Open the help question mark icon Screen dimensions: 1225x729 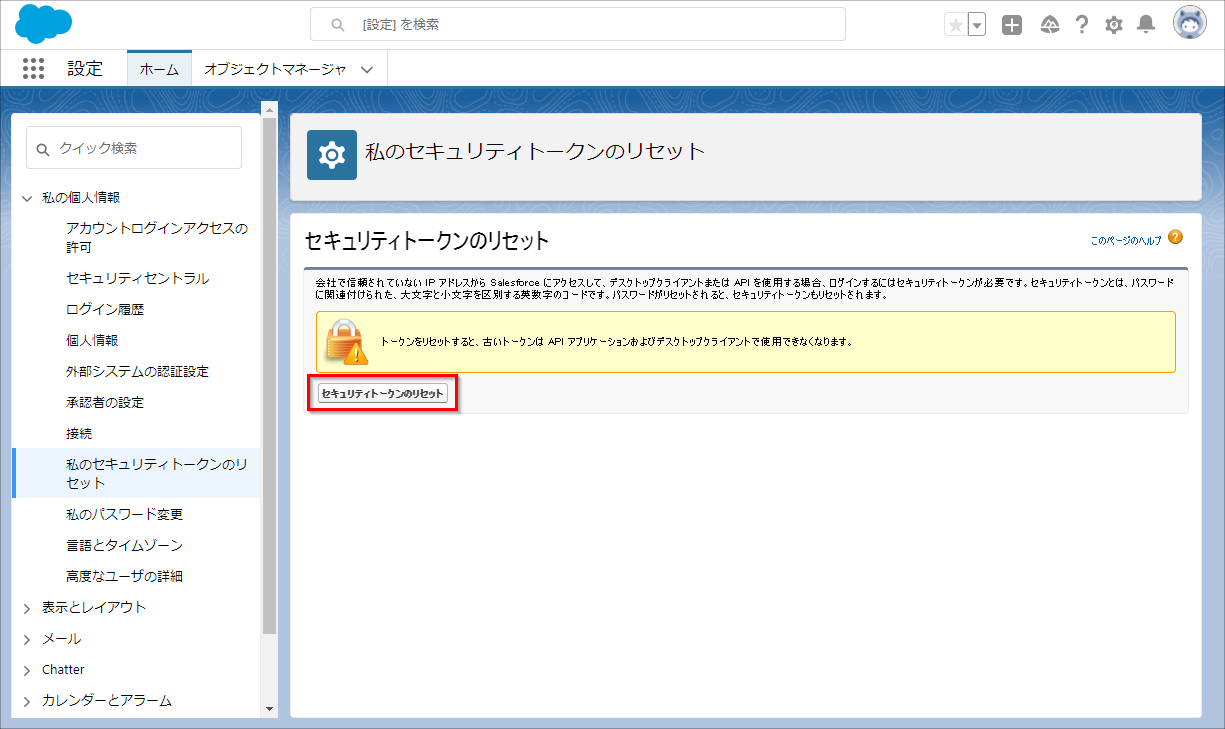point(1081,25)
